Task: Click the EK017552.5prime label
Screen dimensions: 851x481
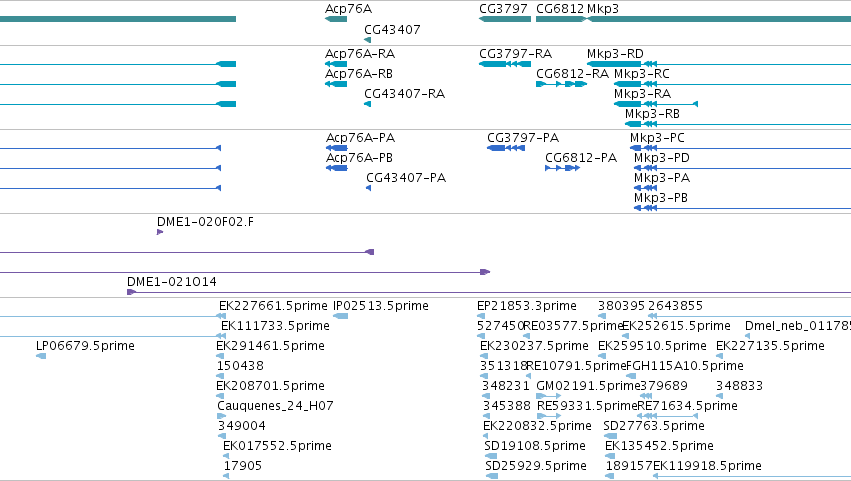Action: coord(277,446)
